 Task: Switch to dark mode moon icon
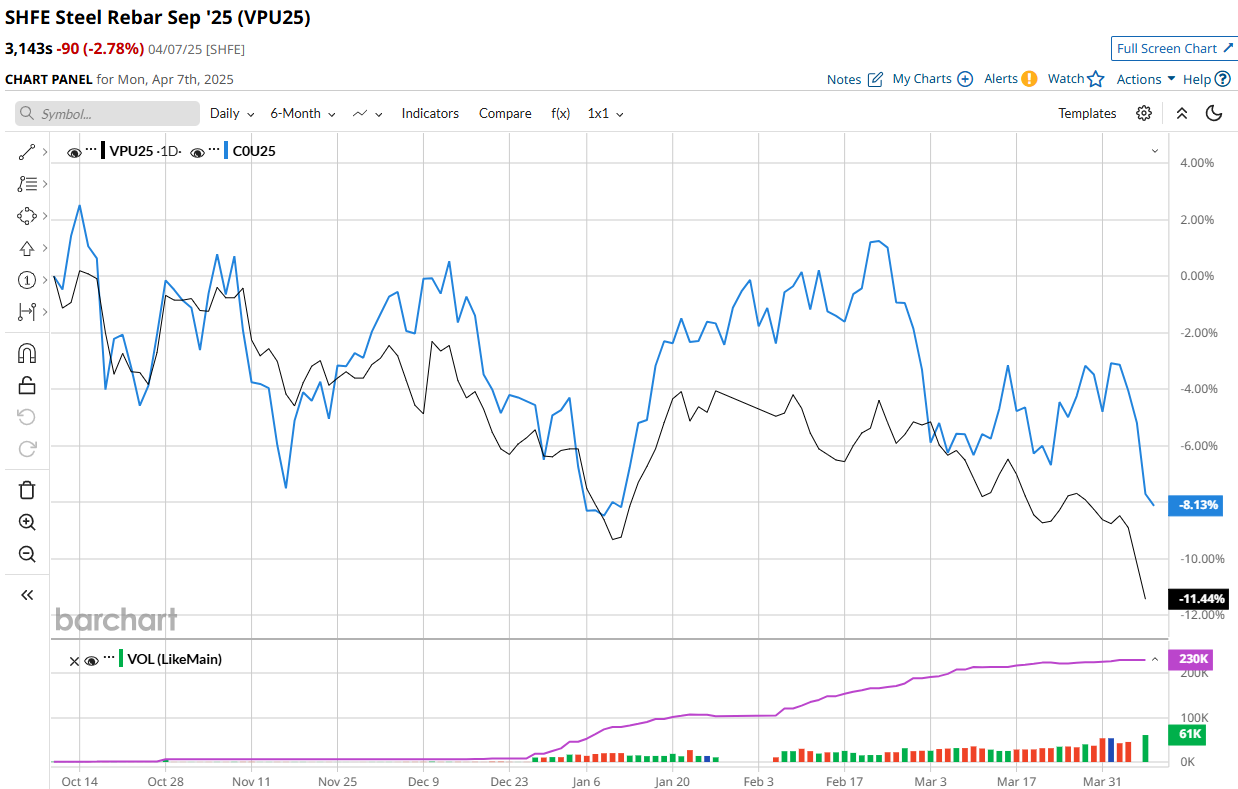tap(1214, 113)
